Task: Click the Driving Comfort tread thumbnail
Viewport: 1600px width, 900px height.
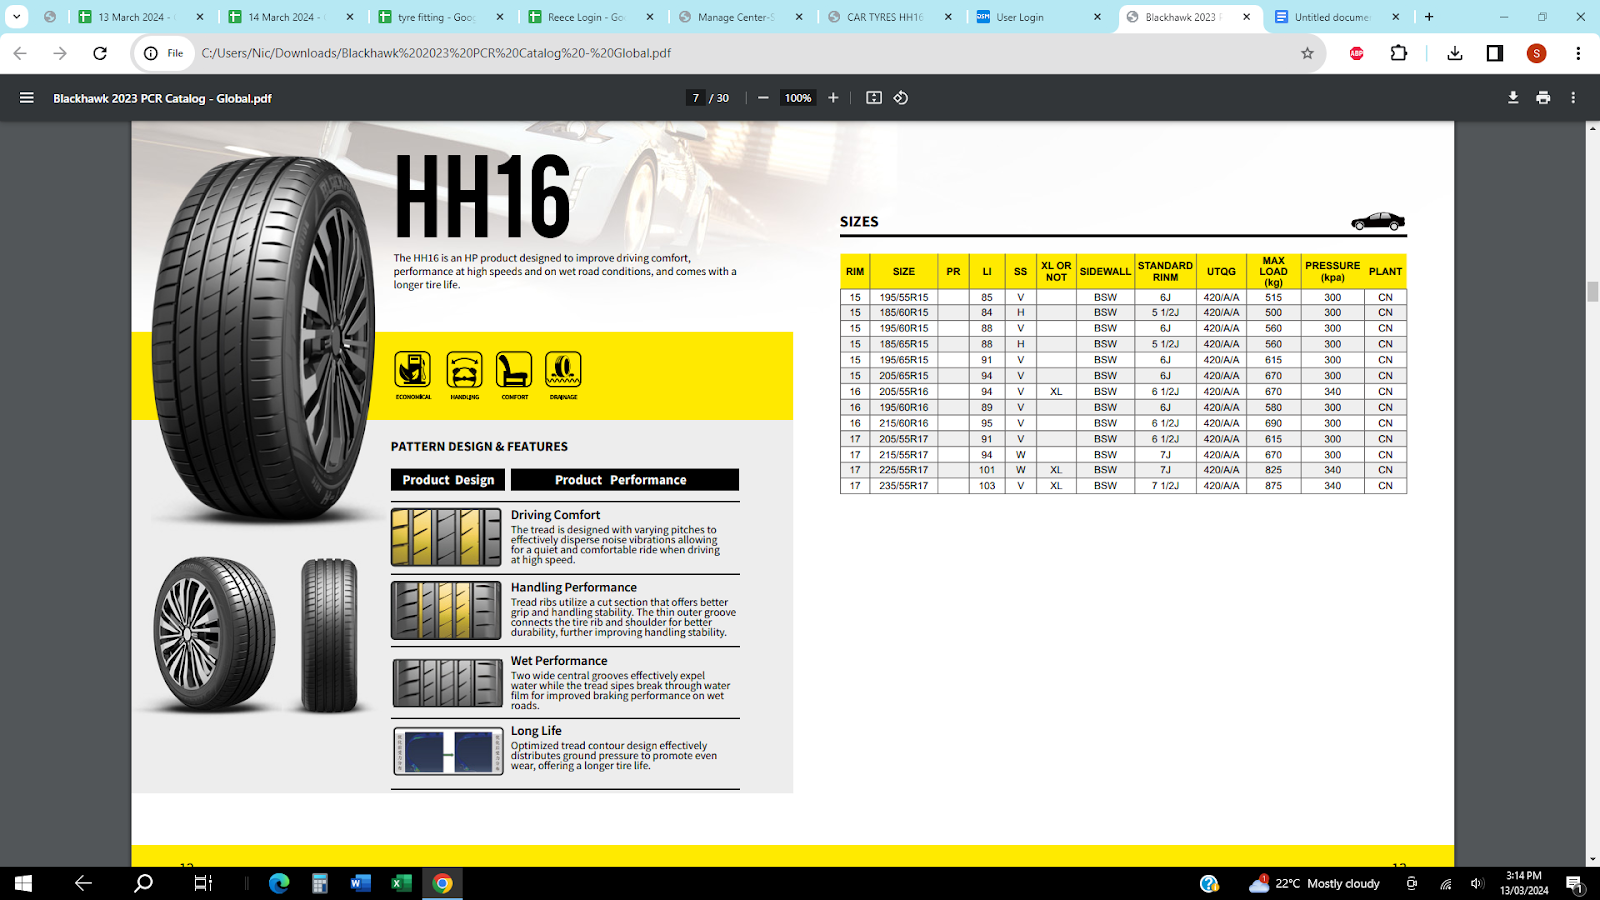Action: (x=446, y=537)
